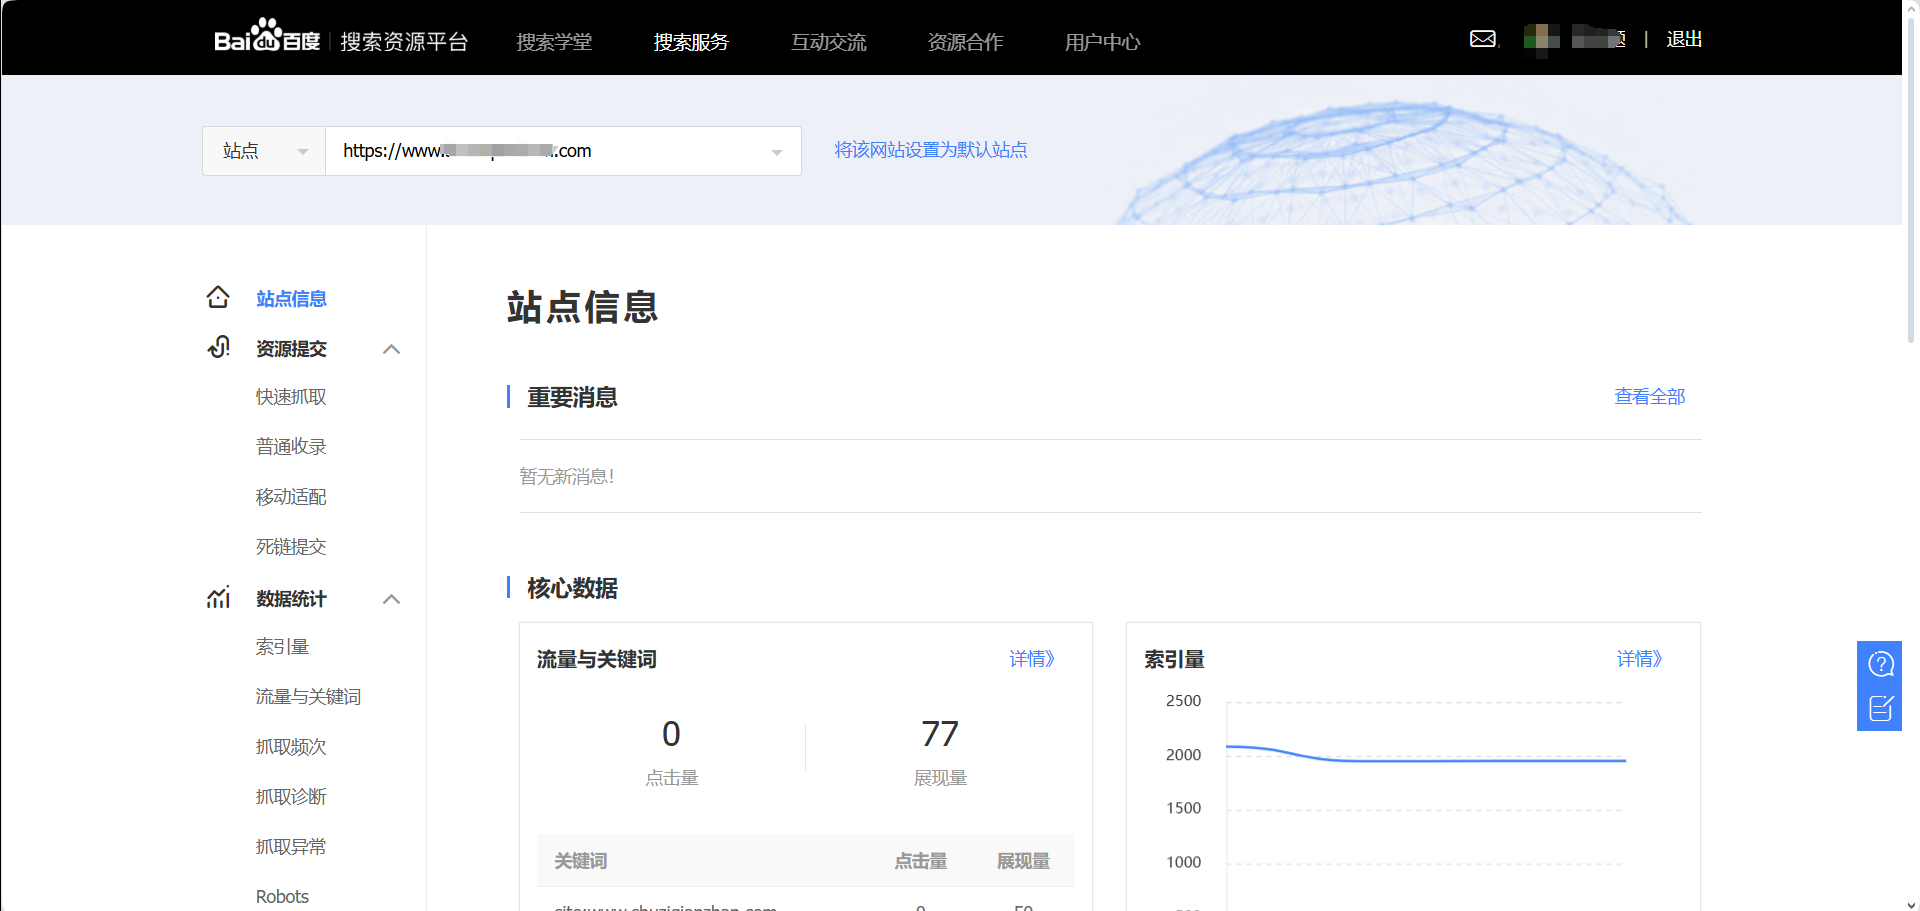Open the feedback edit floating button
The width and height of the screenshot is (1920, 911).
pyautogui.click(x=1880, y=709)
